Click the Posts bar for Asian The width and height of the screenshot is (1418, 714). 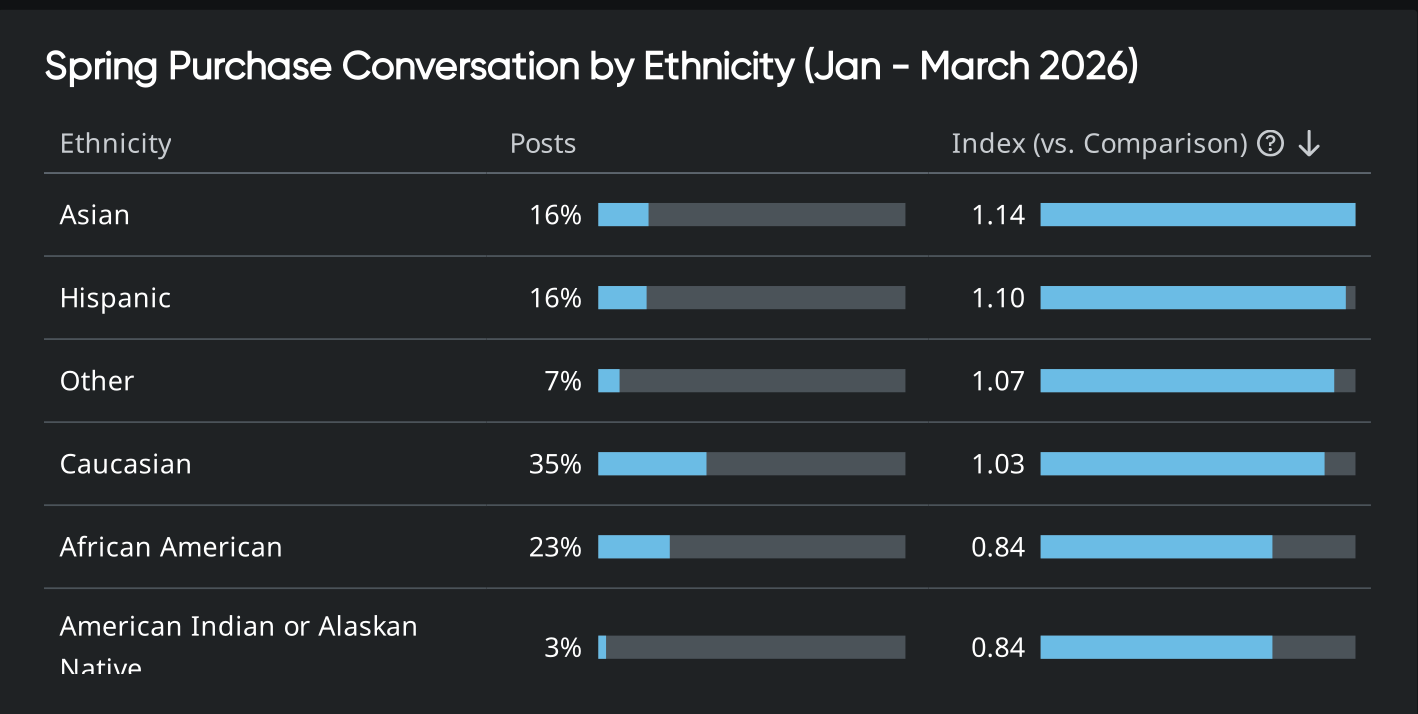point(750,214)
